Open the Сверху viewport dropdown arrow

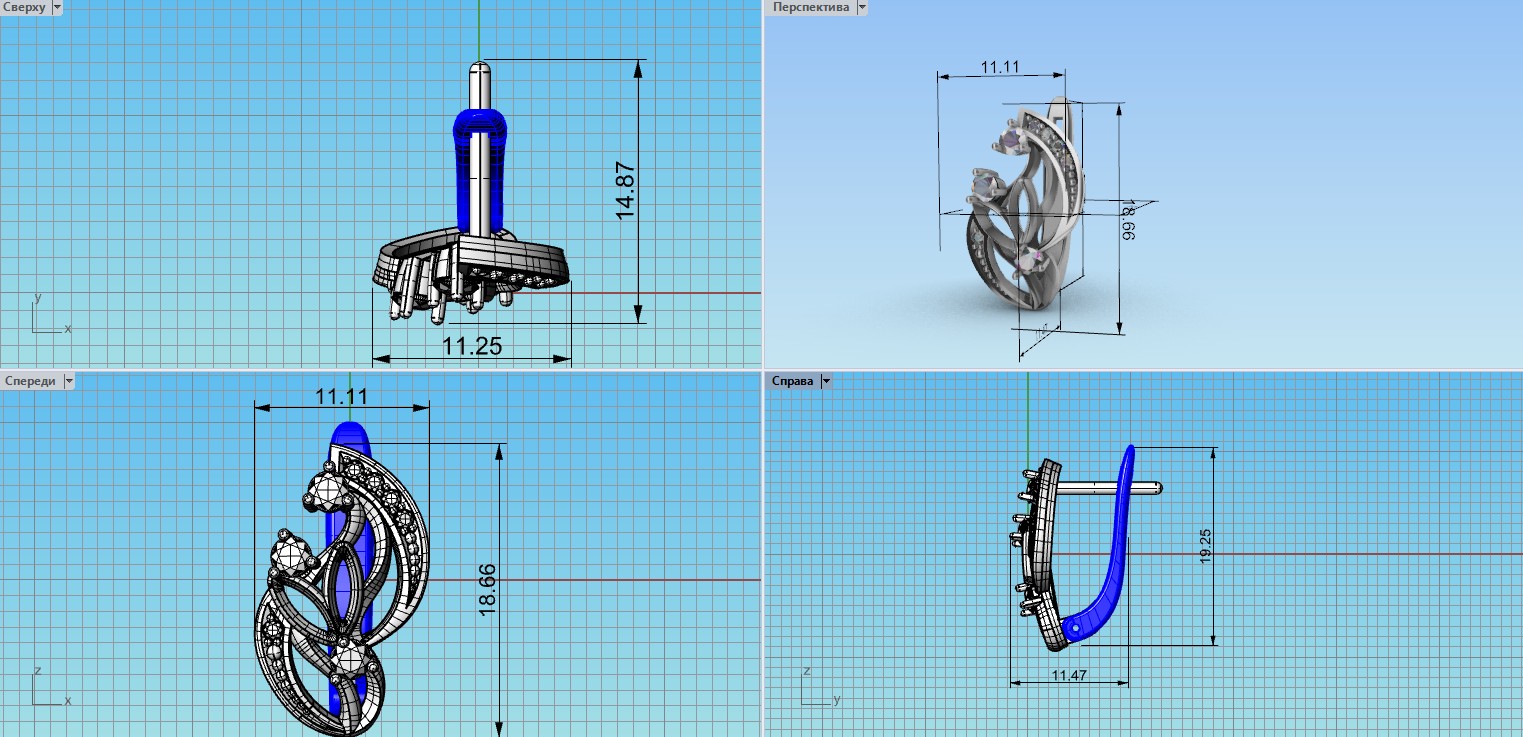[56, 7]
